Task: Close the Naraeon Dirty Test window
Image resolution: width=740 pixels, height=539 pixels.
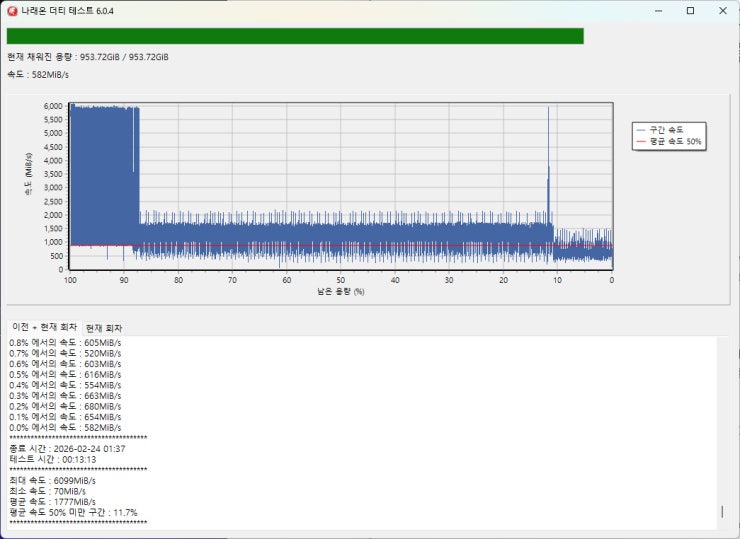Action: 723,11
